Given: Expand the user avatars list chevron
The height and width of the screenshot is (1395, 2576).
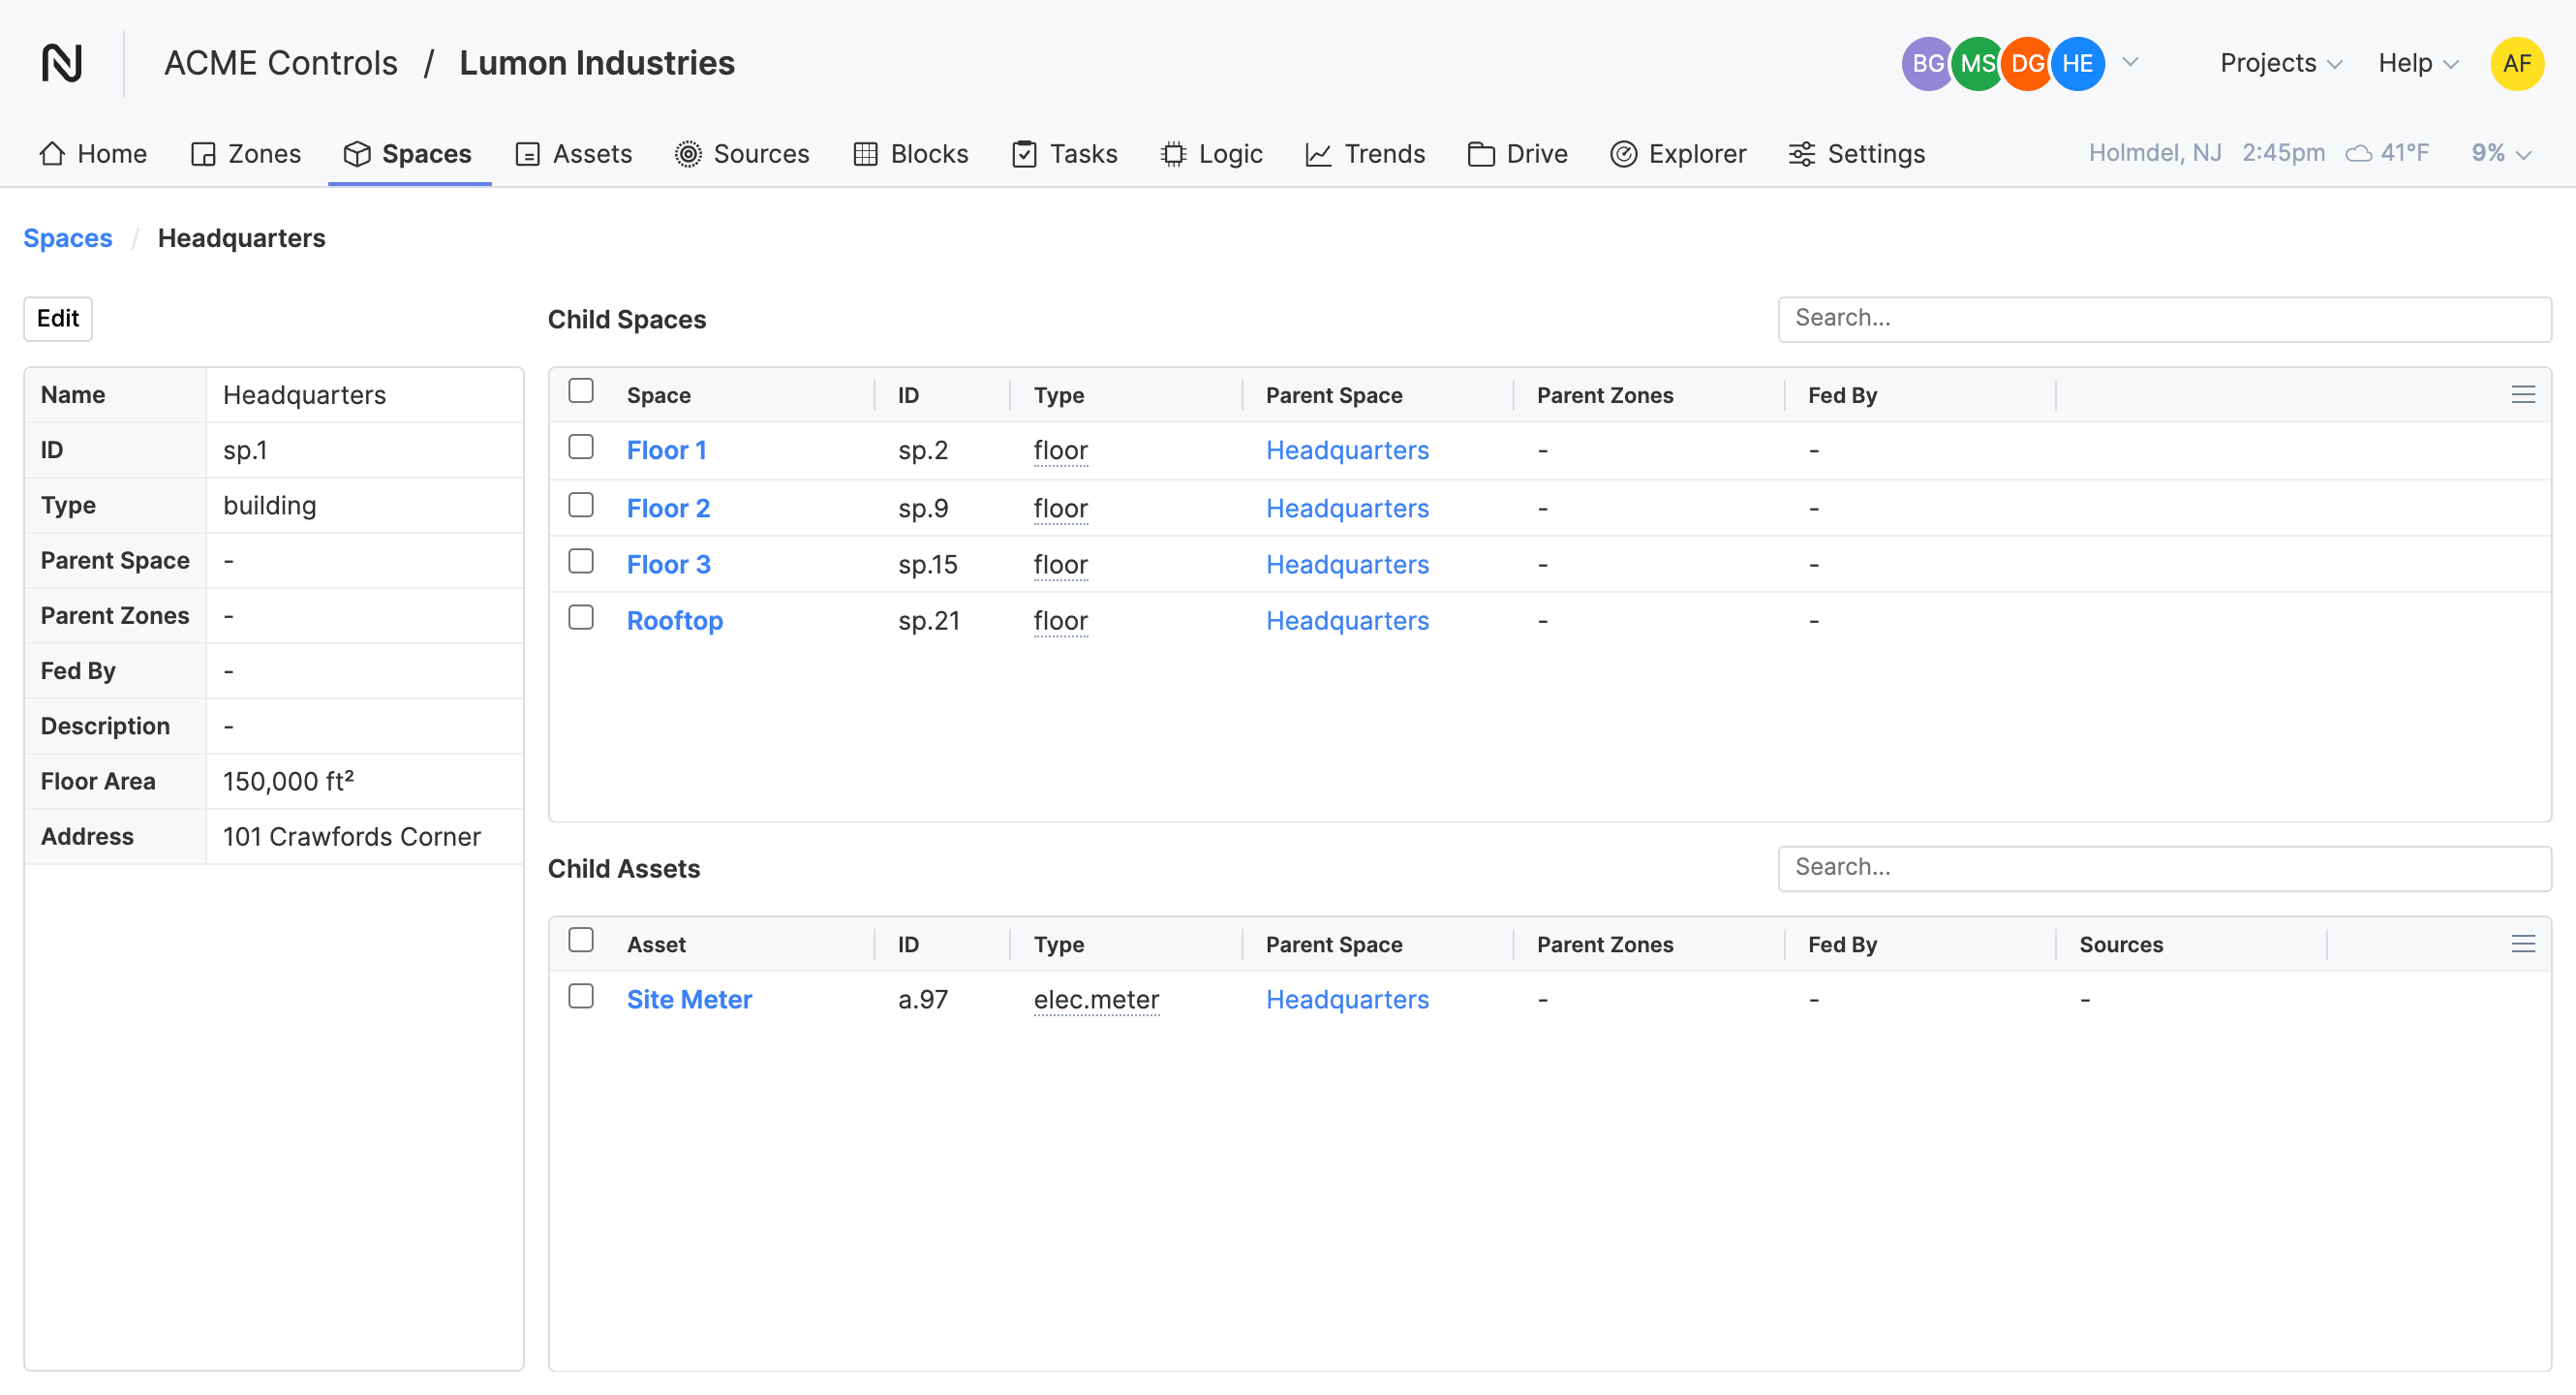Looking at the screenshot, I should (2130, 62).
